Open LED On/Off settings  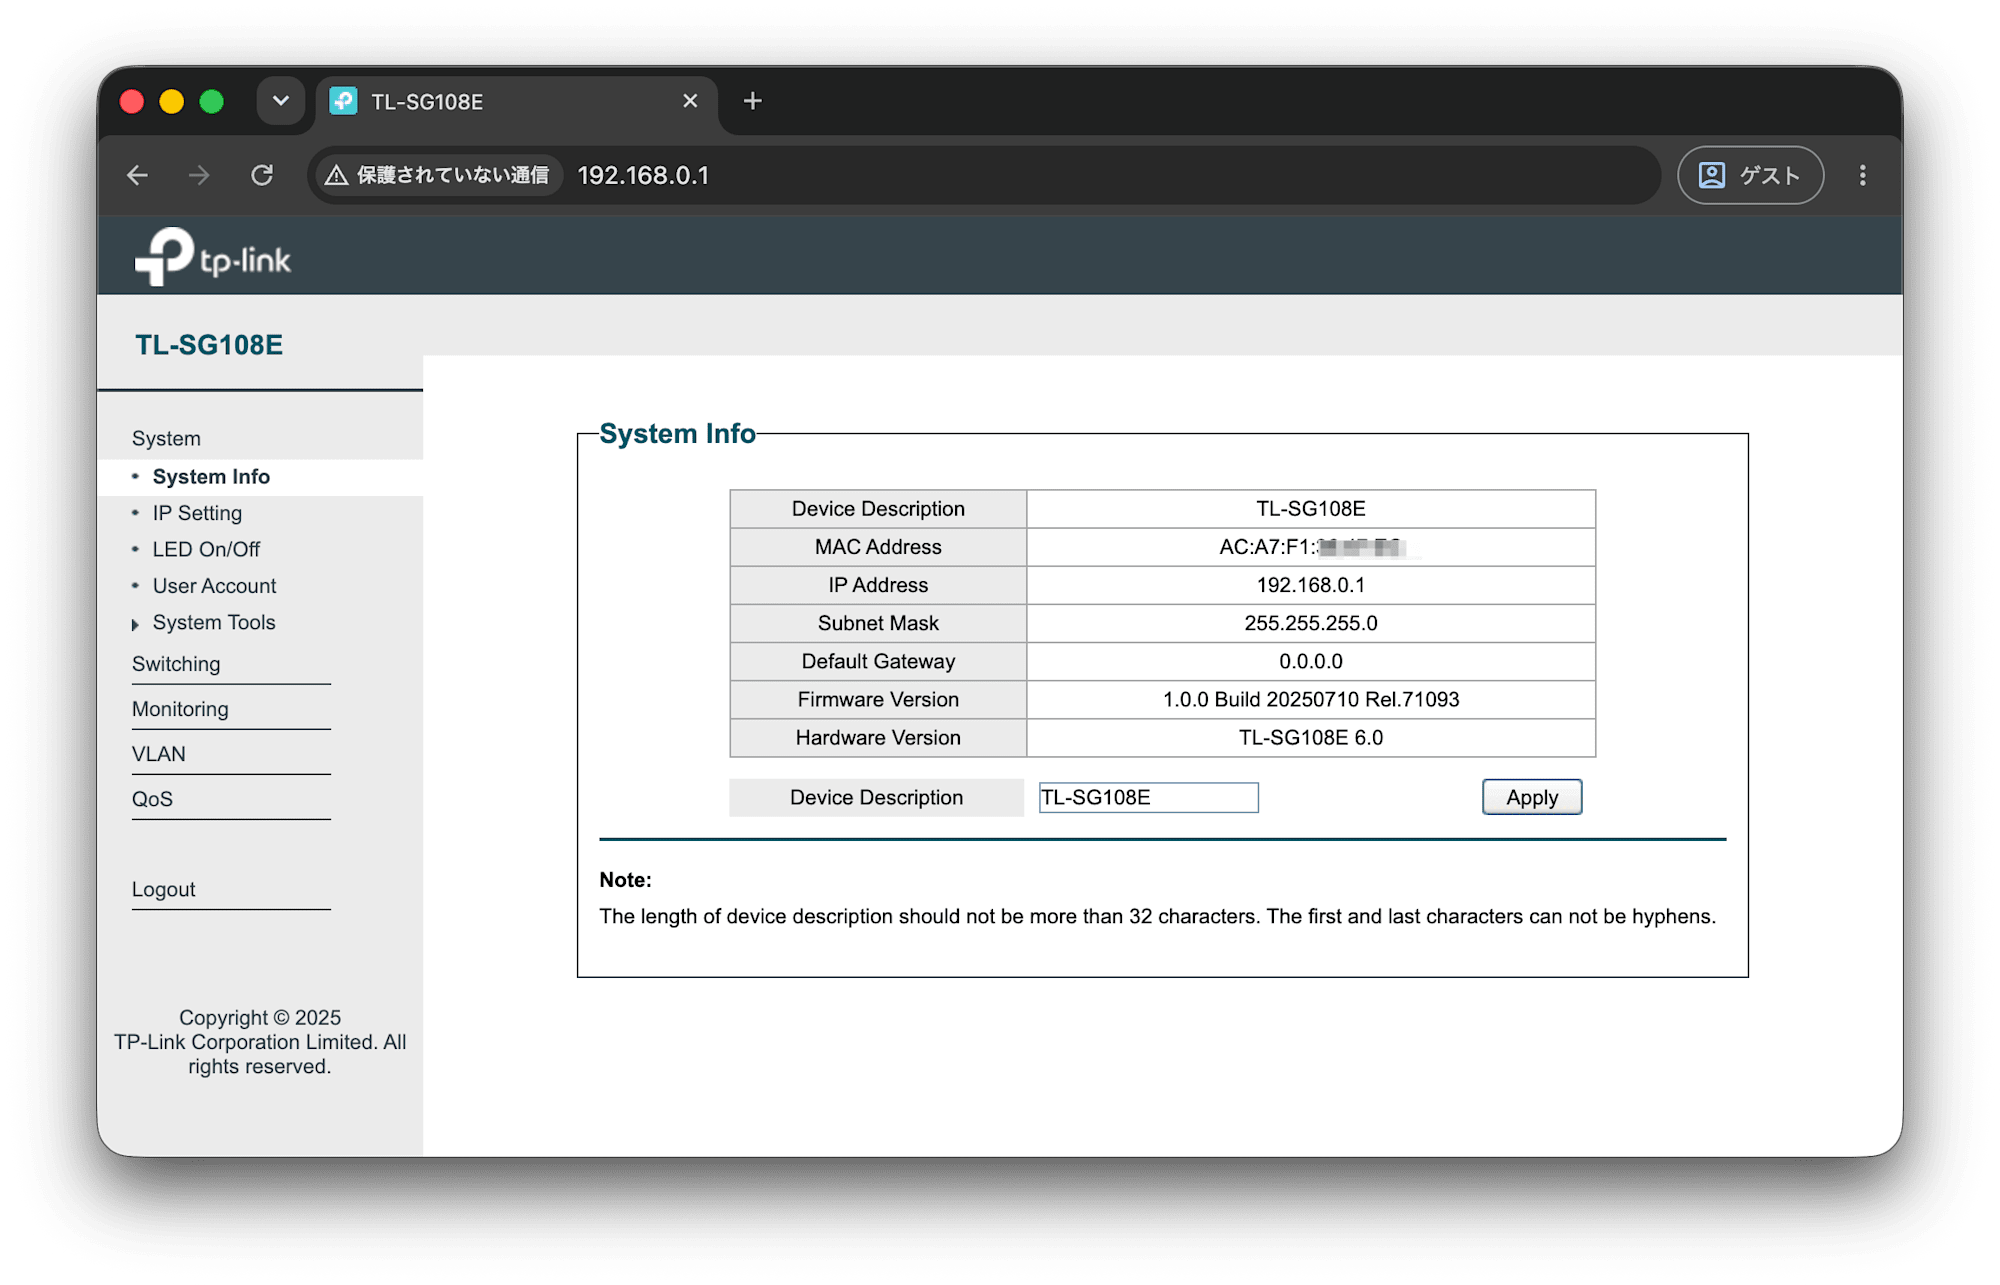[206, 549]
